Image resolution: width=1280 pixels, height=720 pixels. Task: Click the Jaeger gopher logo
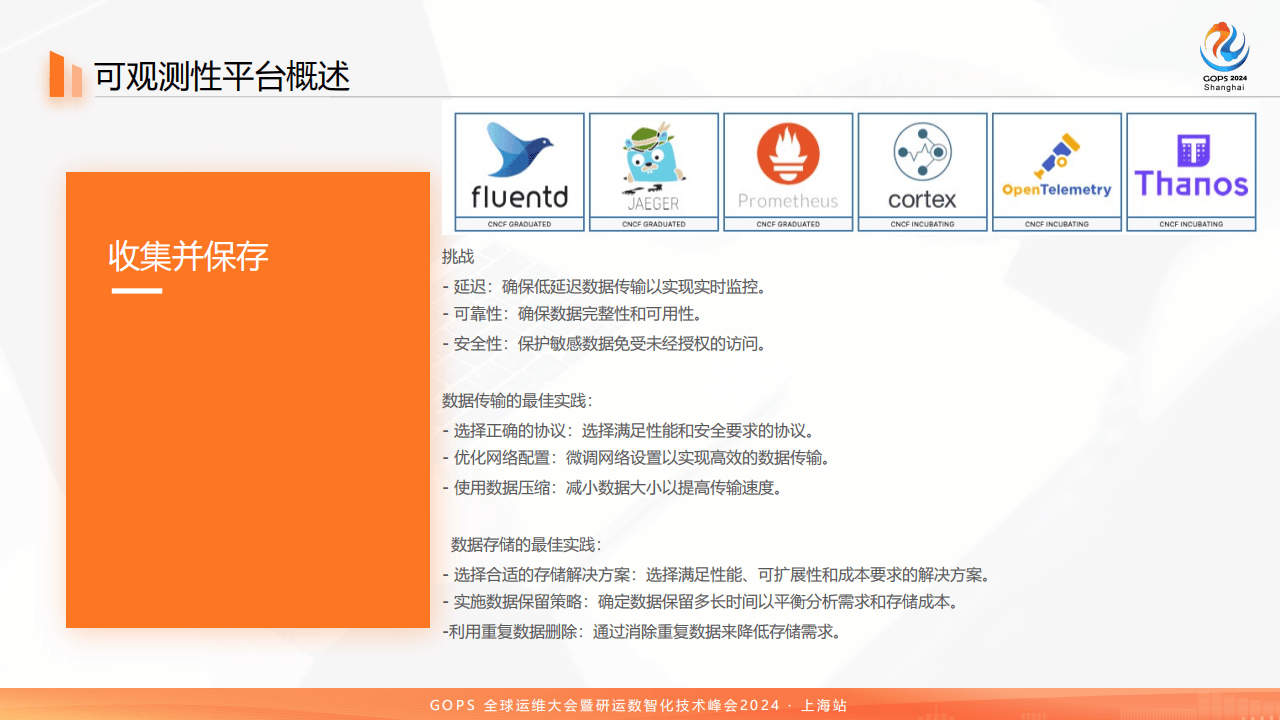[x=653, y=157]
